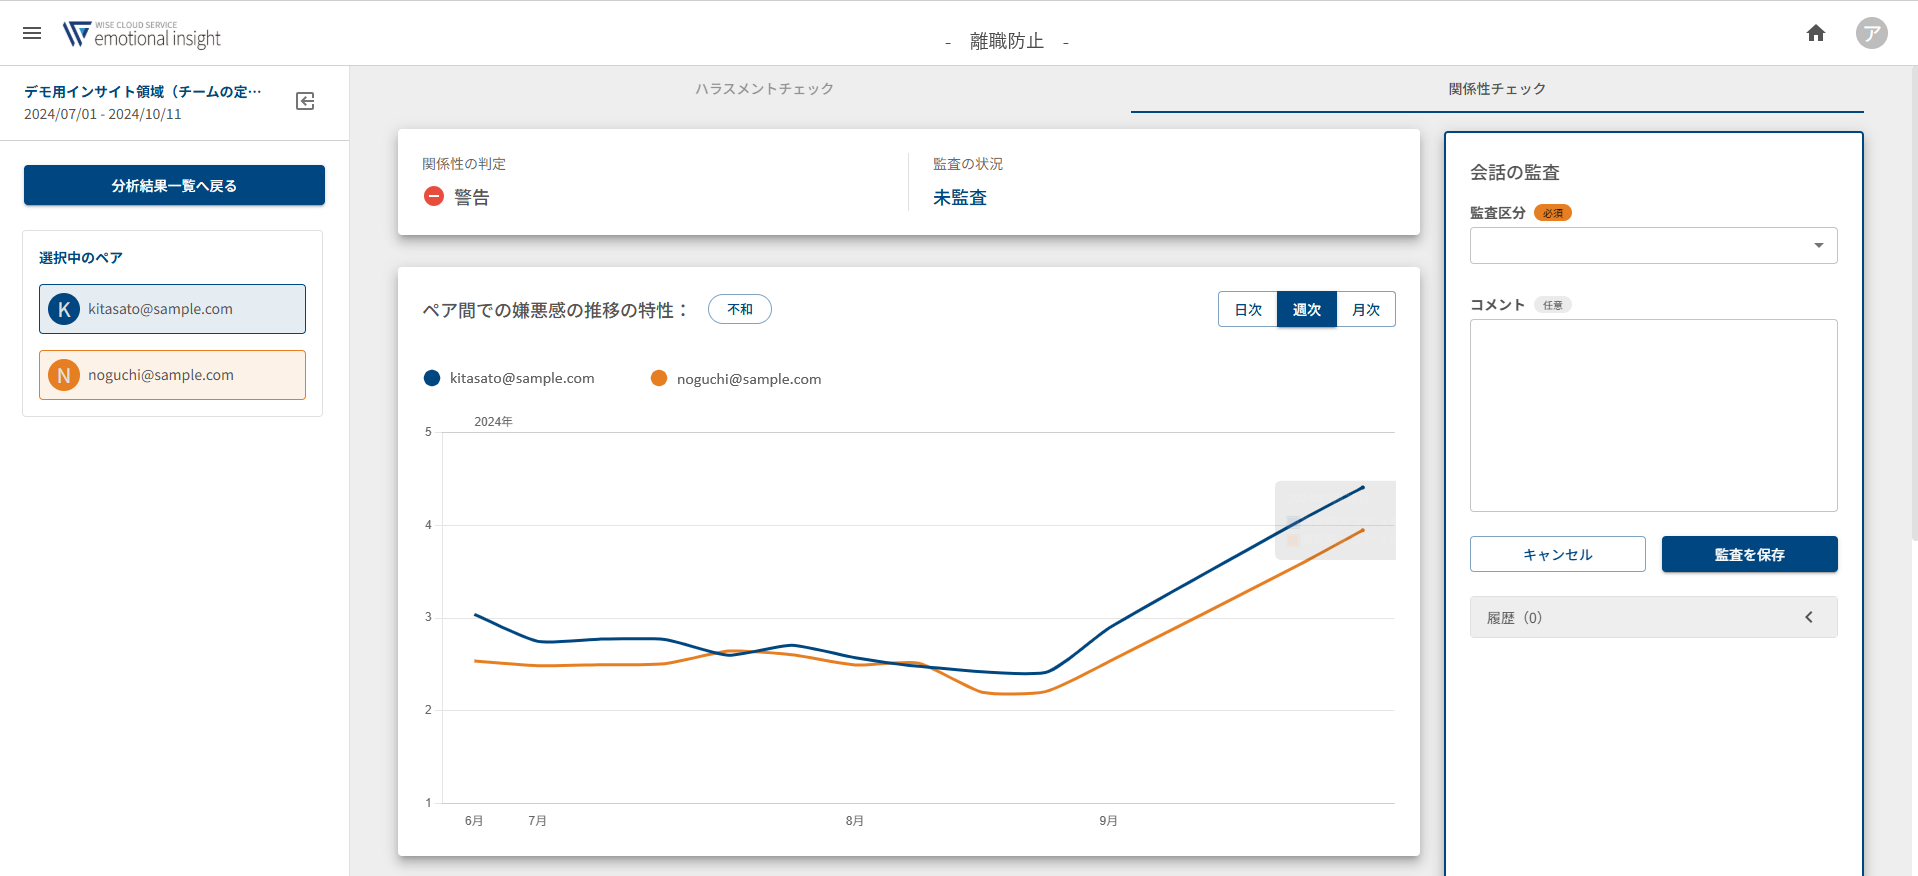This screenshot has width=1918, height=876.
Task: Click the red warning status icon
Action: pos(434,197)
